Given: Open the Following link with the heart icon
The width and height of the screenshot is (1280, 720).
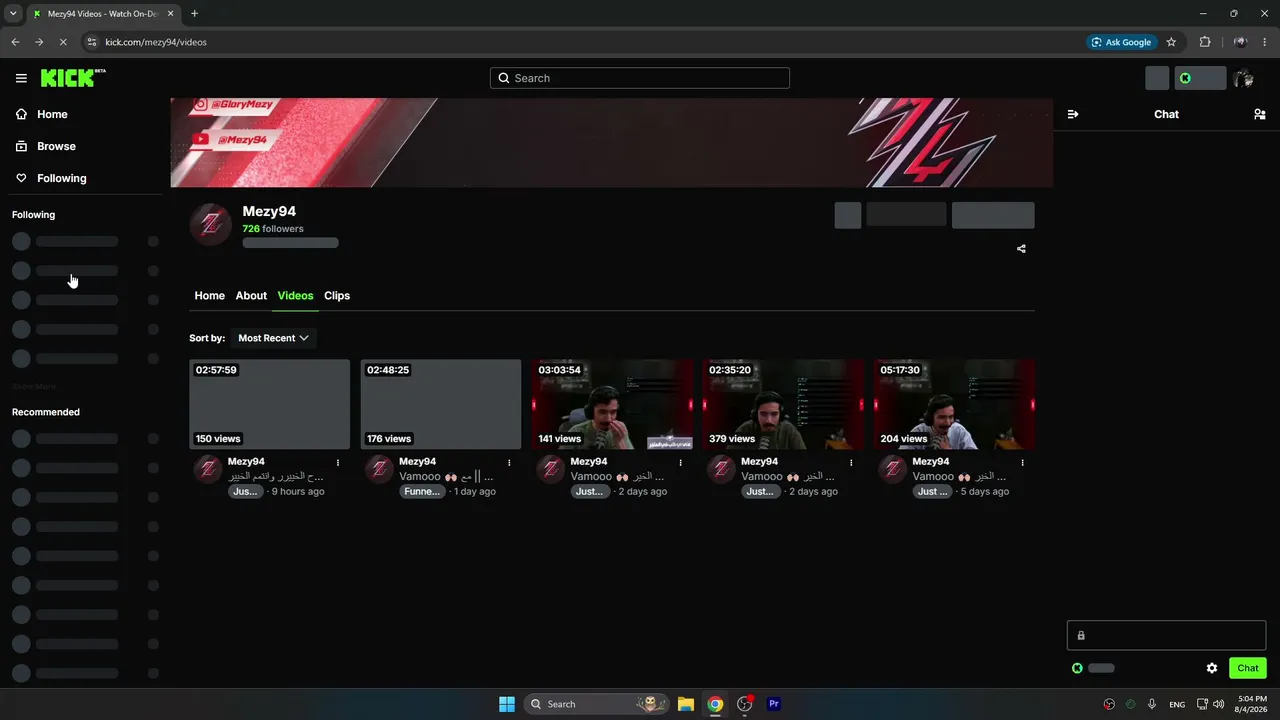Looking at the screenshot, I should (x=61, y=178).
